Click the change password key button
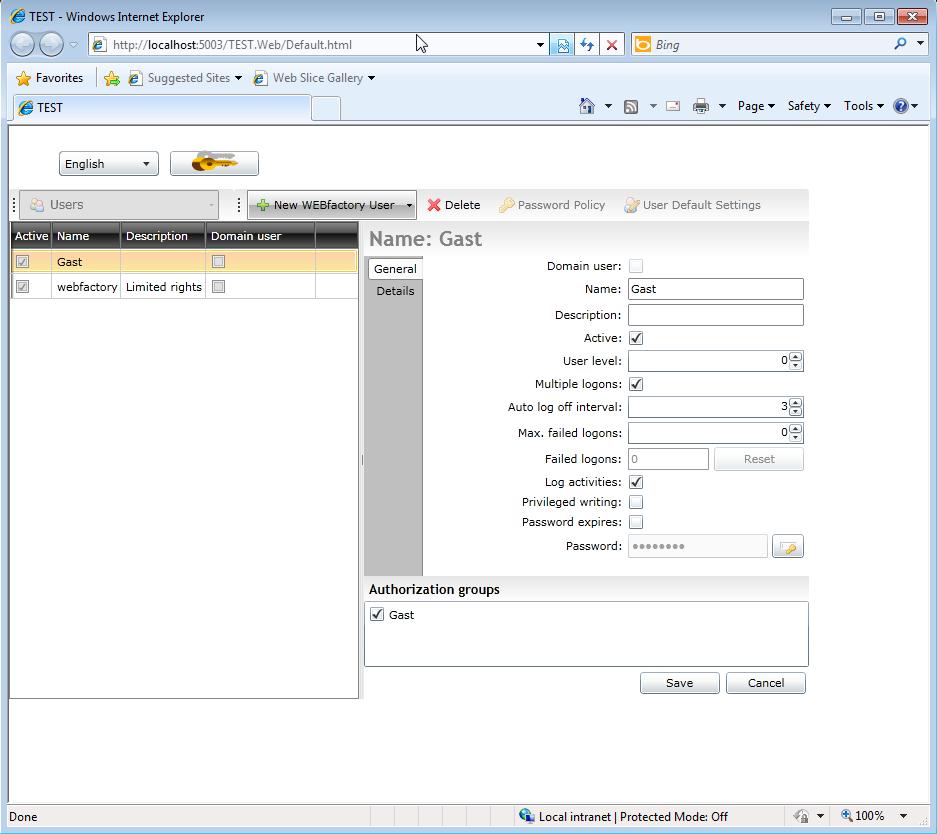The height and width of the screenshot is (834, 937). click(788, 547)
